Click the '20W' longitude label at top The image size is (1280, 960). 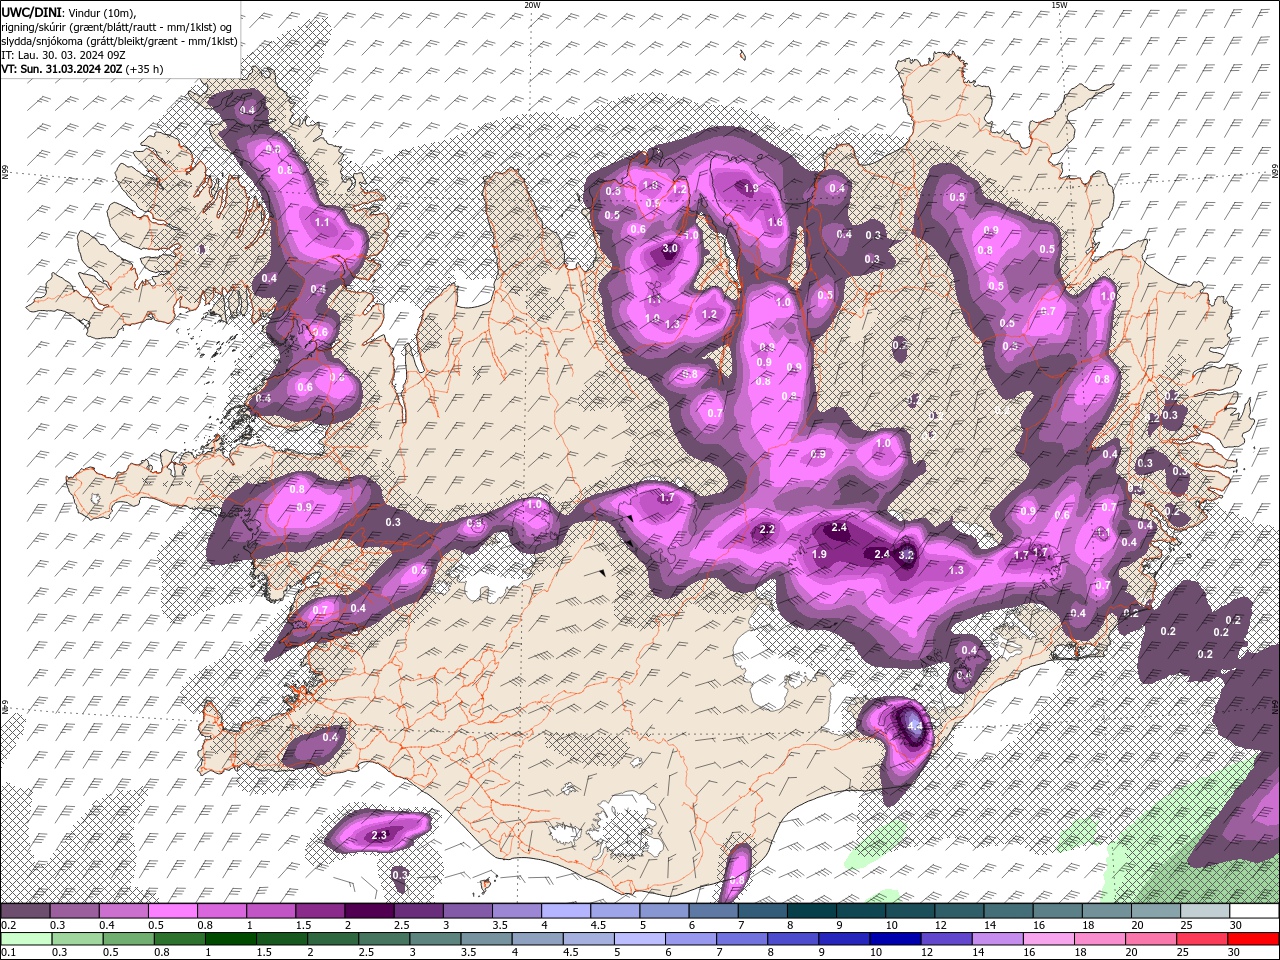532,5
